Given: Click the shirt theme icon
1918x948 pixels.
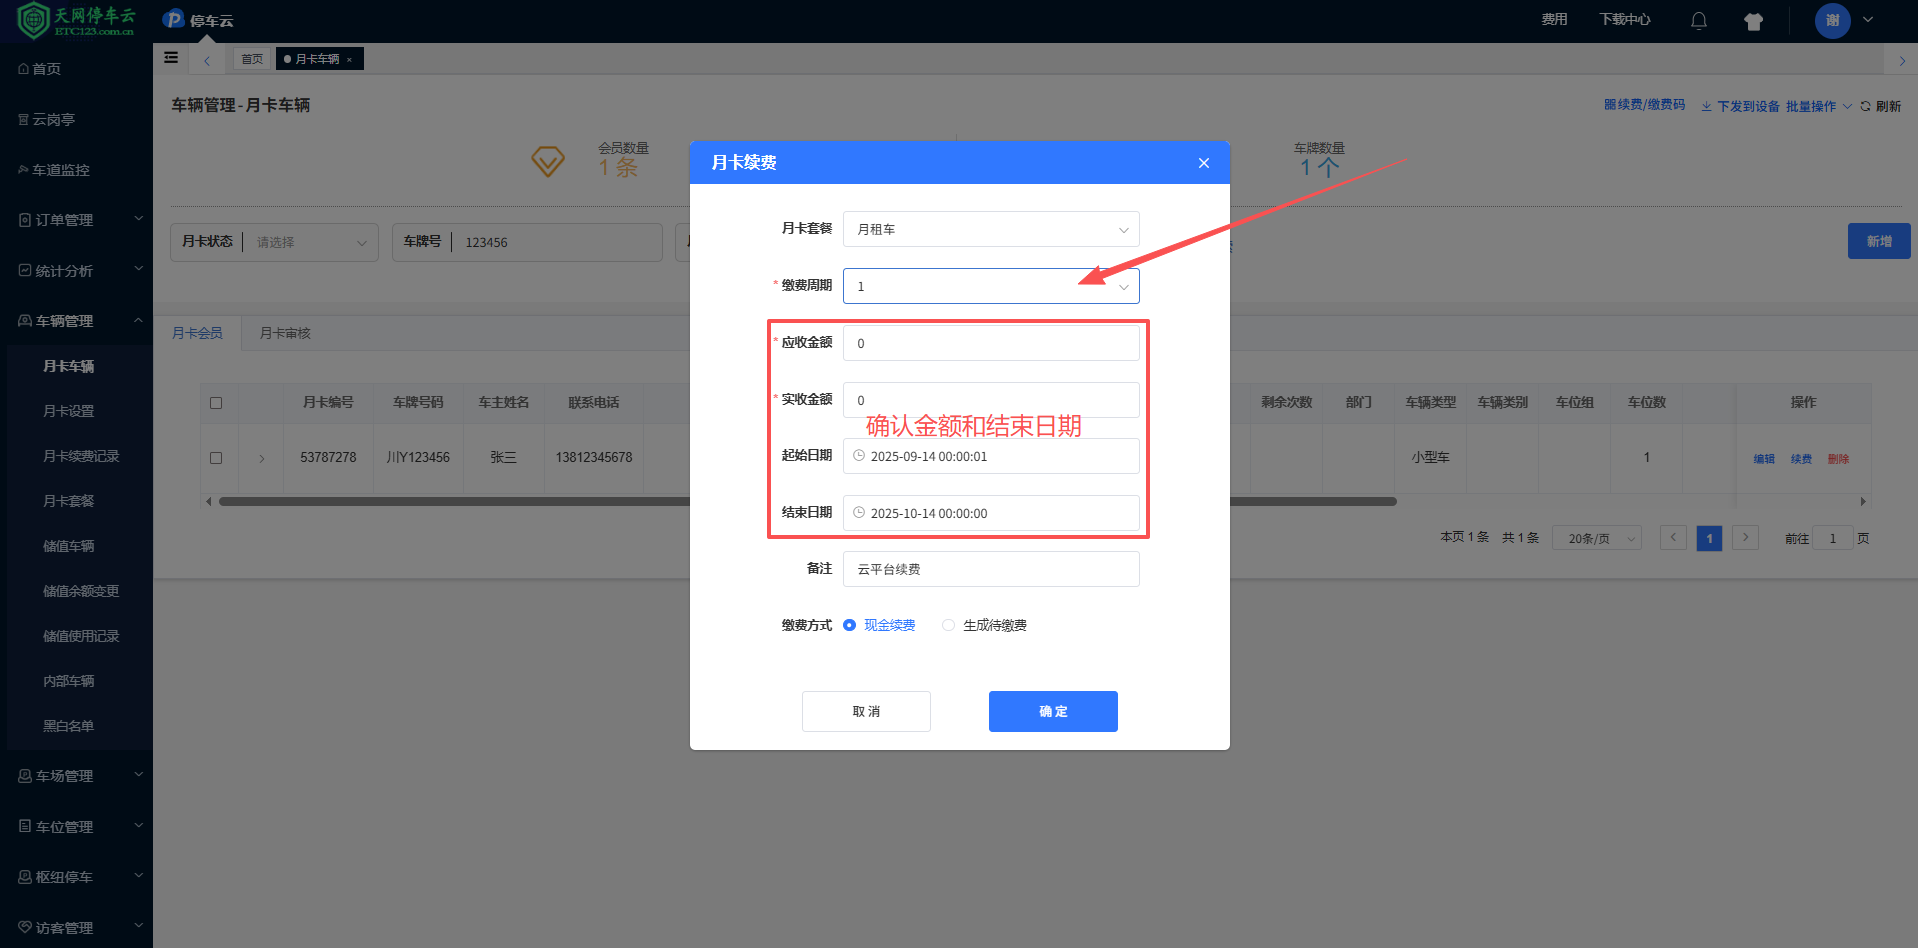Looking at the screenshot, I should pos(1753,21).
